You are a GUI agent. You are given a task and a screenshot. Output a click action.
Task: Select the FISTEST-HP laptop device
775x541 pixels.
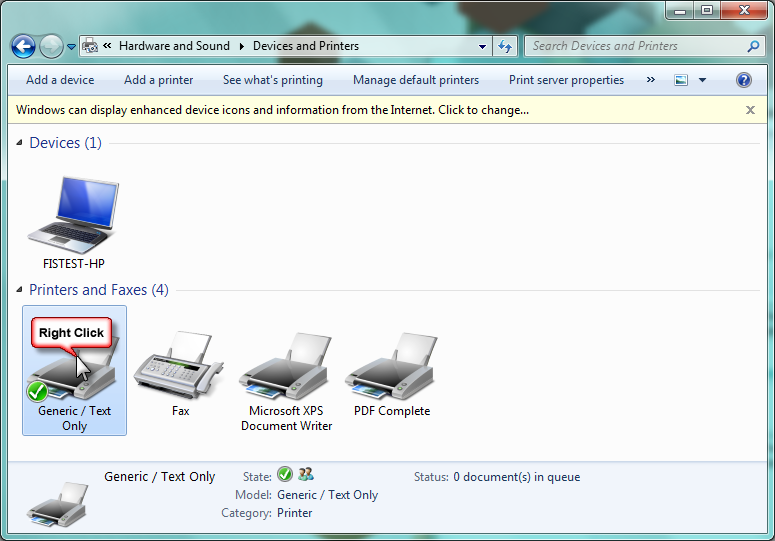(74, 222)
